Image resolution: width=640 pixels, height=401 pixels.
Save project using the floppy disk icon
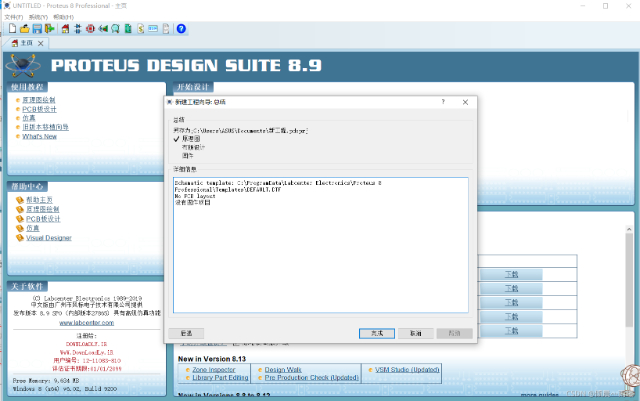point(37,29)
